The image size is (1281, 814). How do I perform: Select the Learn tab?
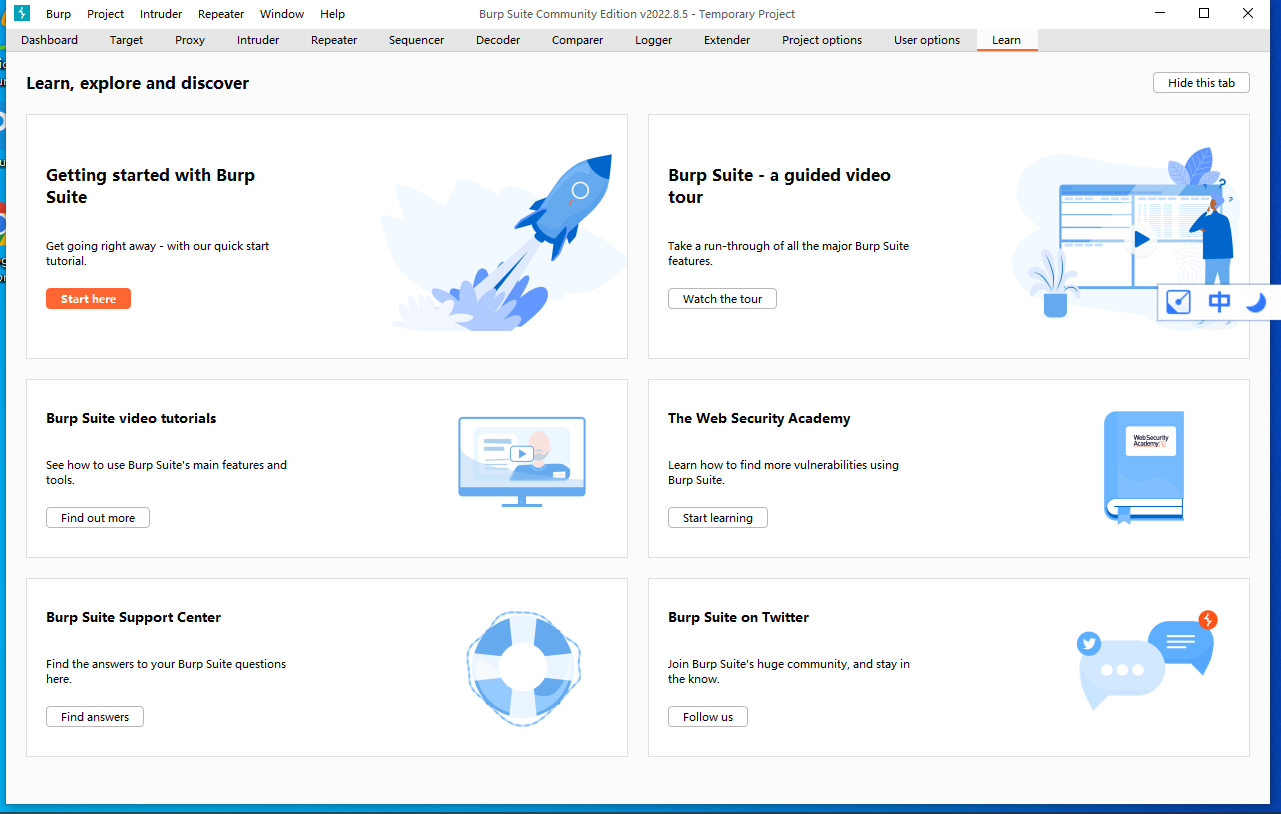[1007, 40]
